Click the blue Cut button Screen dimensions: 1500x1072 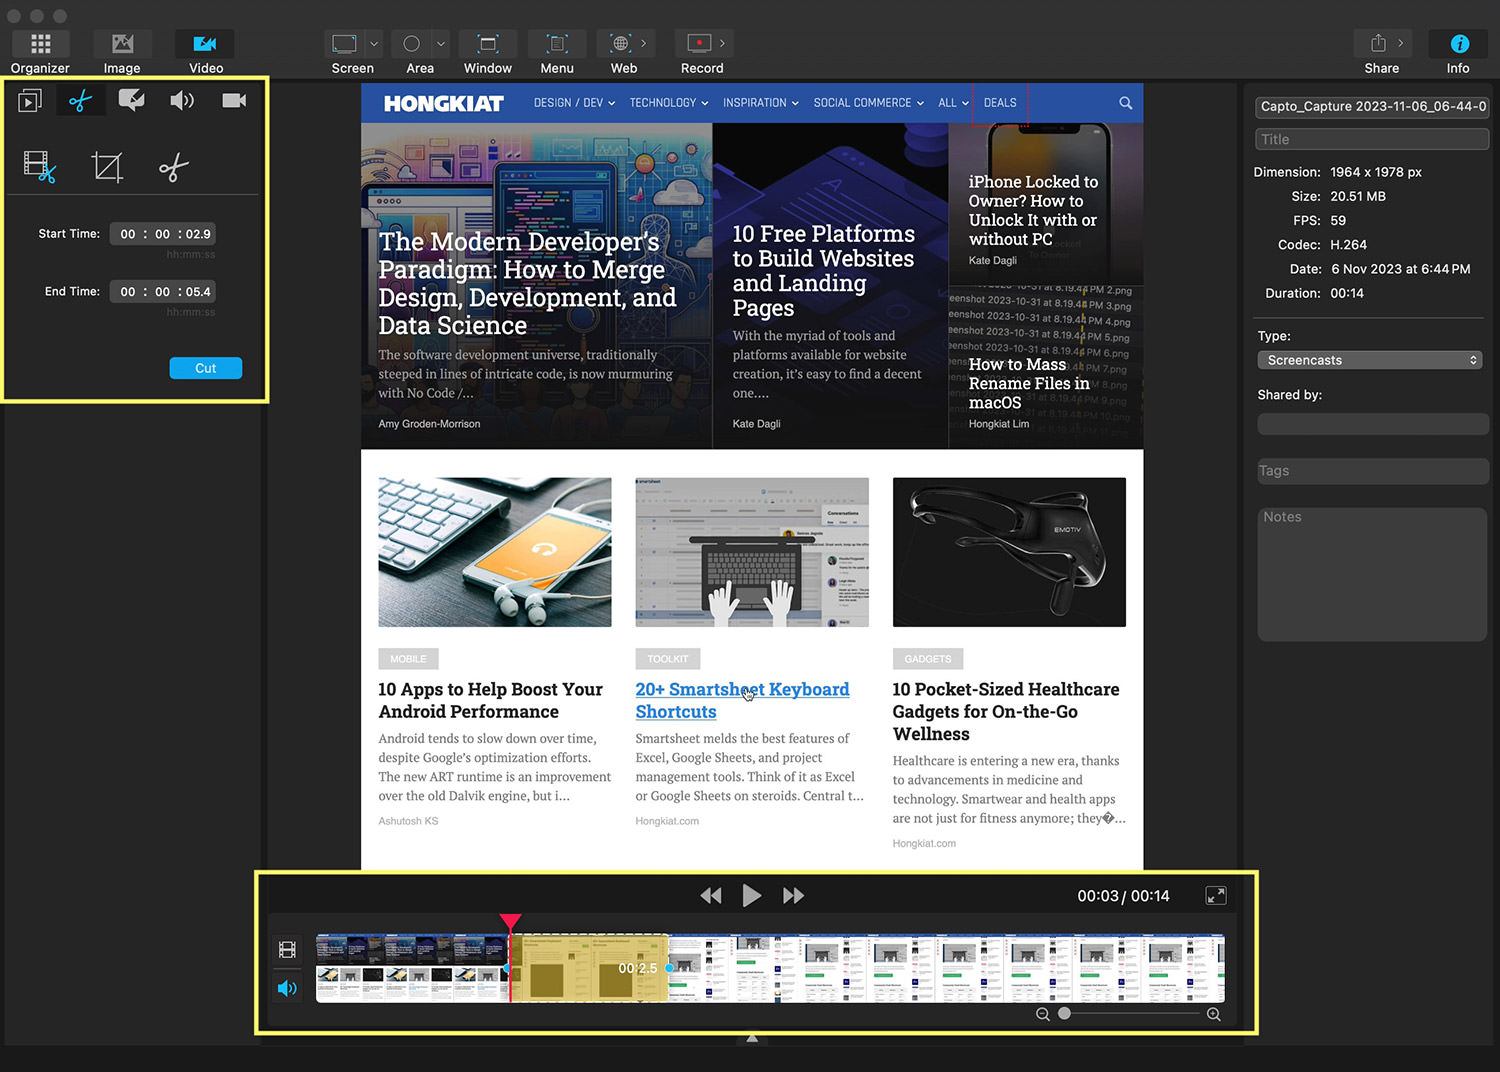(x=206, y=368)
